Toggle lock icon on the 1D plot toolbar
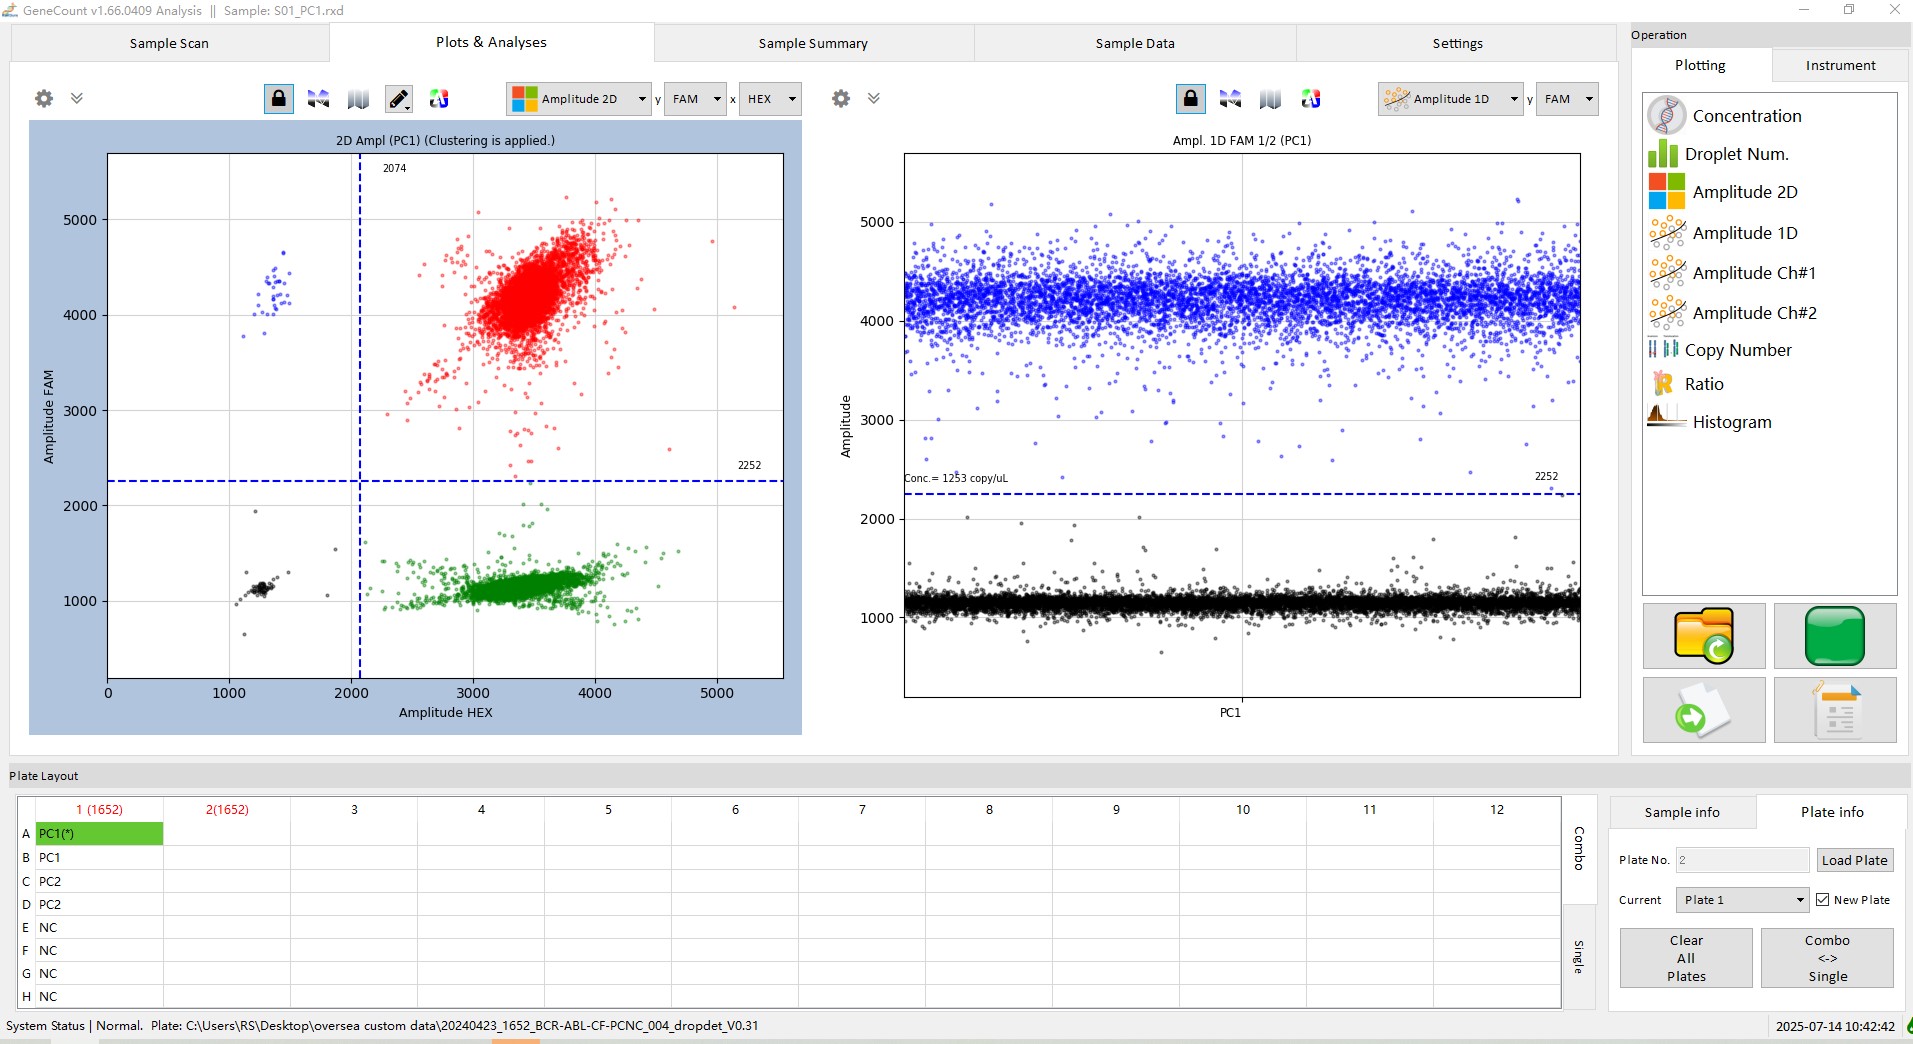Screen dimensions: 1913x1044 [1191, 98]
